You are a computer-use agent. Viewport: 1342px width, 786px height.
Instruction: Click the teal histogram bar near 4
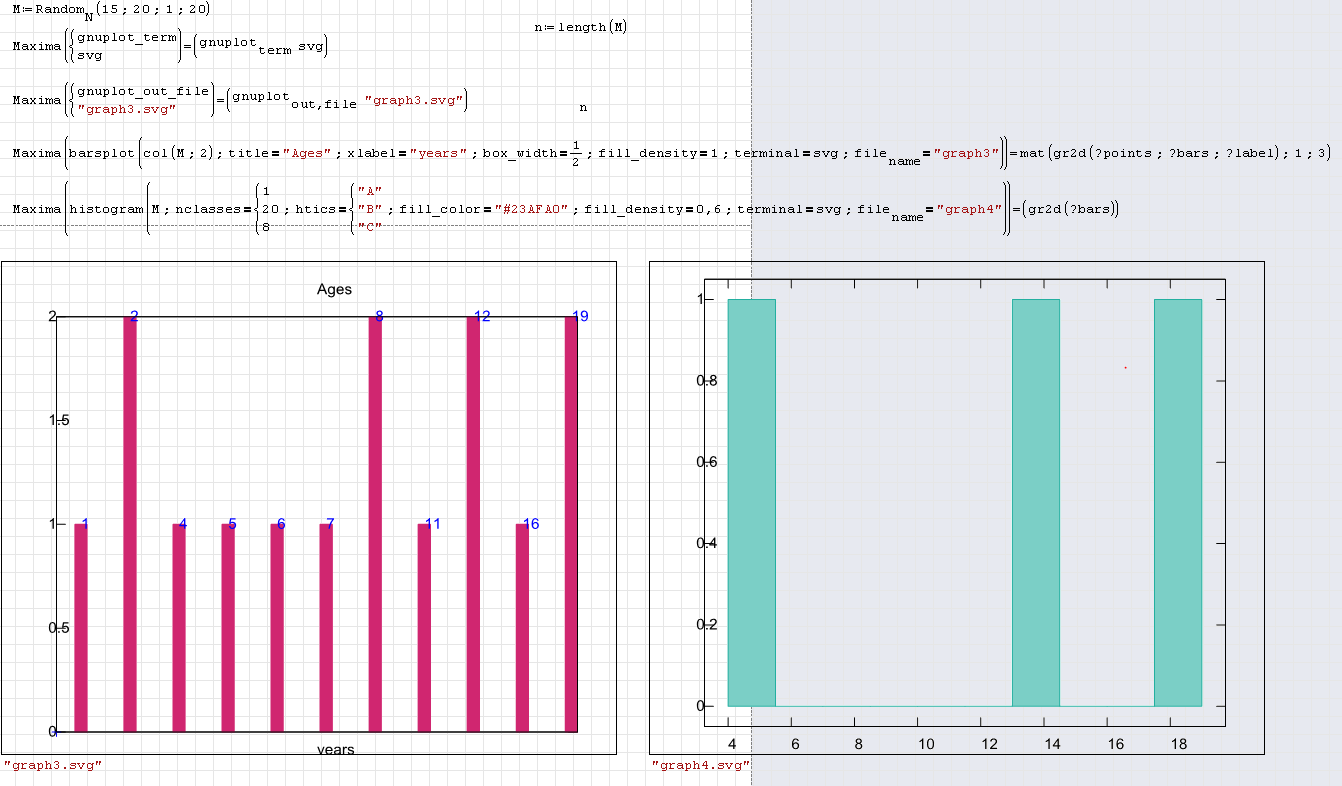click(751, 502)
